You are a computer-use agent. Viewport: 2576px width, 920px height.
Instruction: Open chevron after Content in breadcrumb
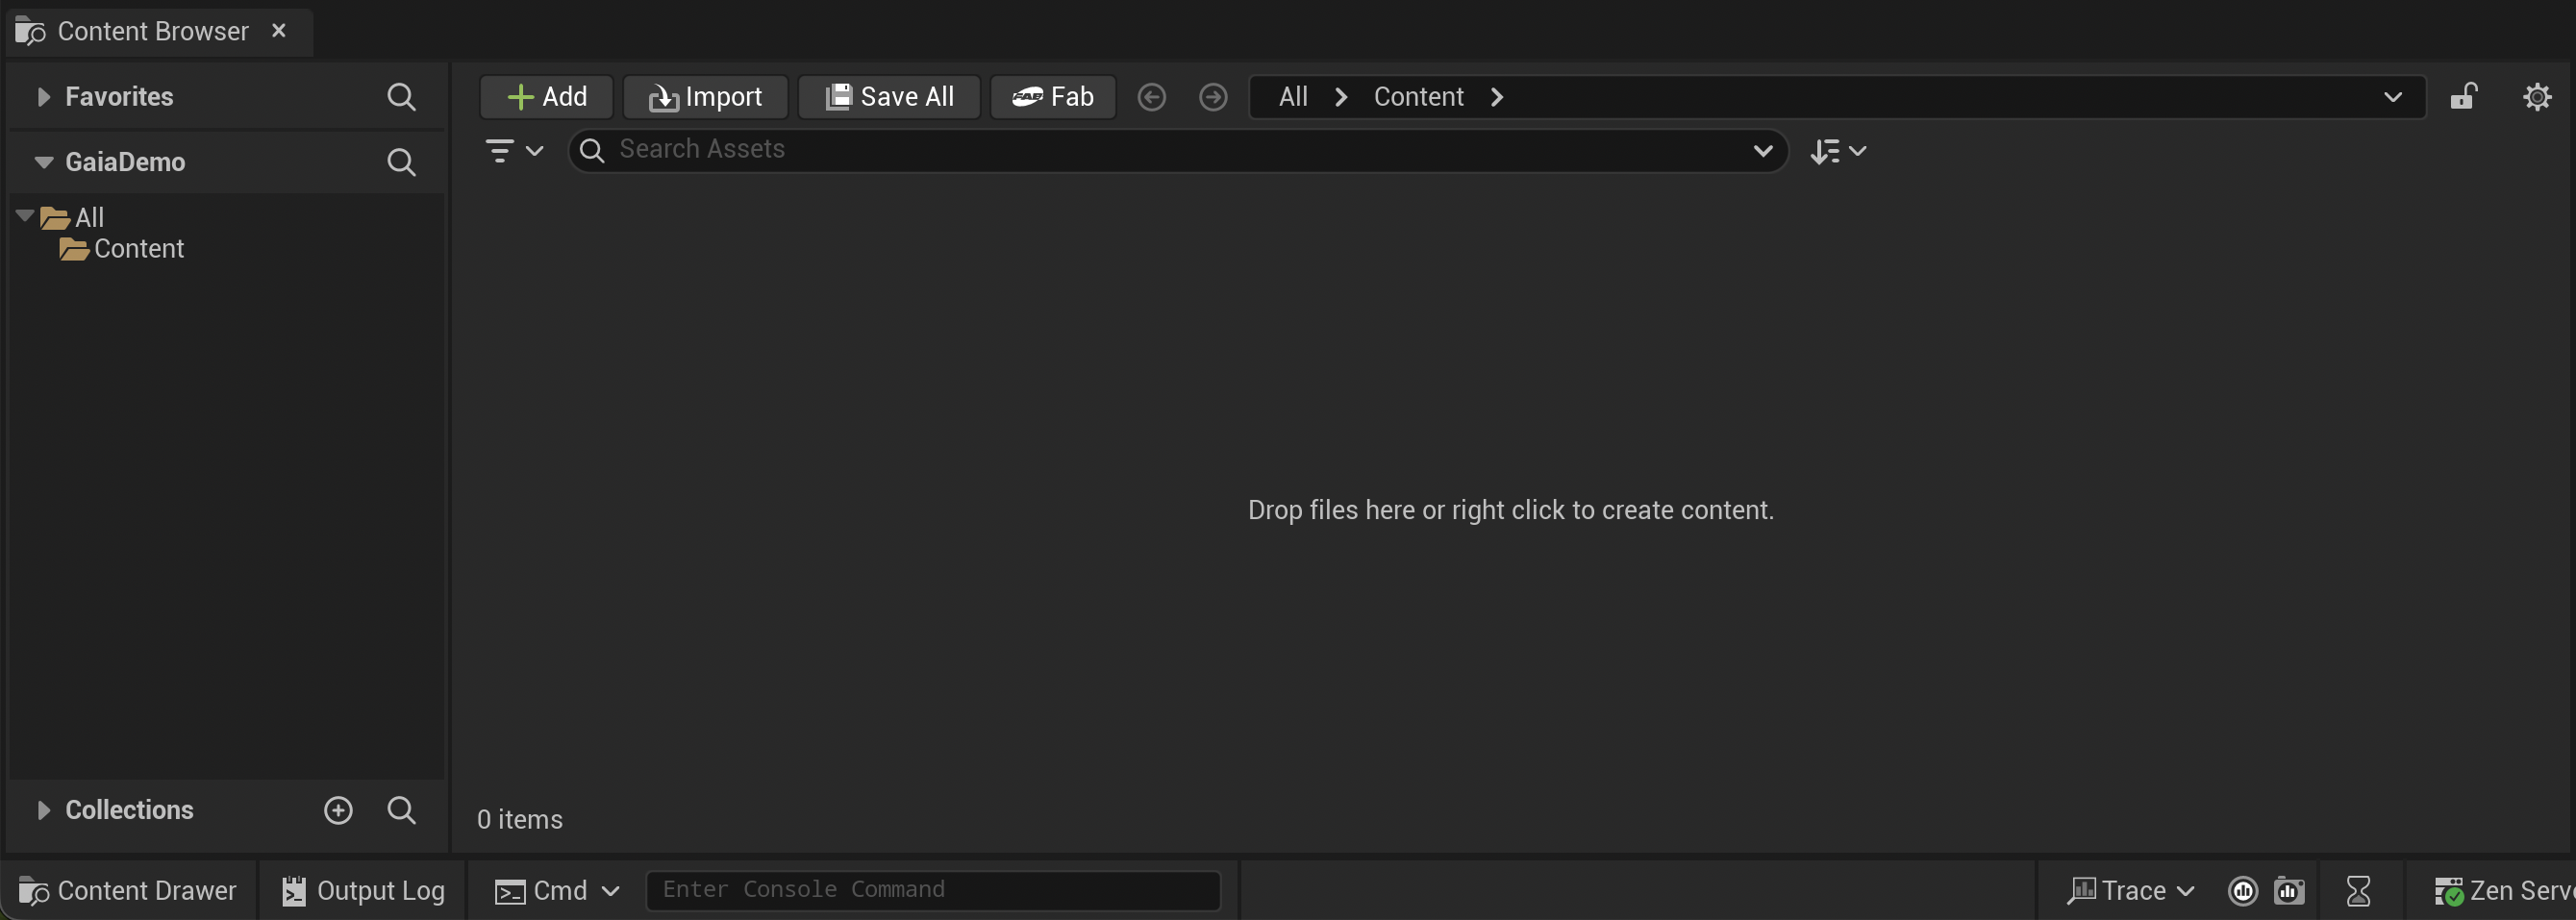coord(1497,97)
